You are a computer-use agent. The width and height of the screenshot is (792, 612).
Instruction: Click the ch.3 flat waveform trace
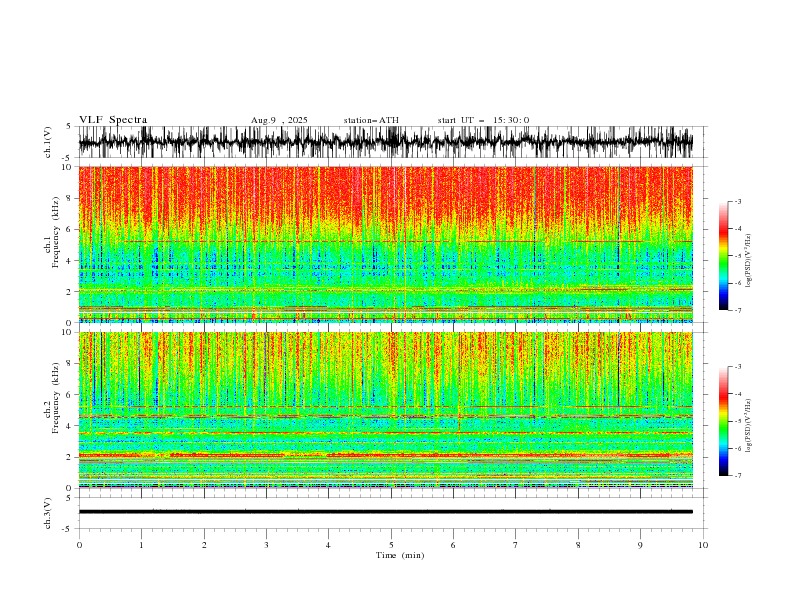click(x=386, y=512)
